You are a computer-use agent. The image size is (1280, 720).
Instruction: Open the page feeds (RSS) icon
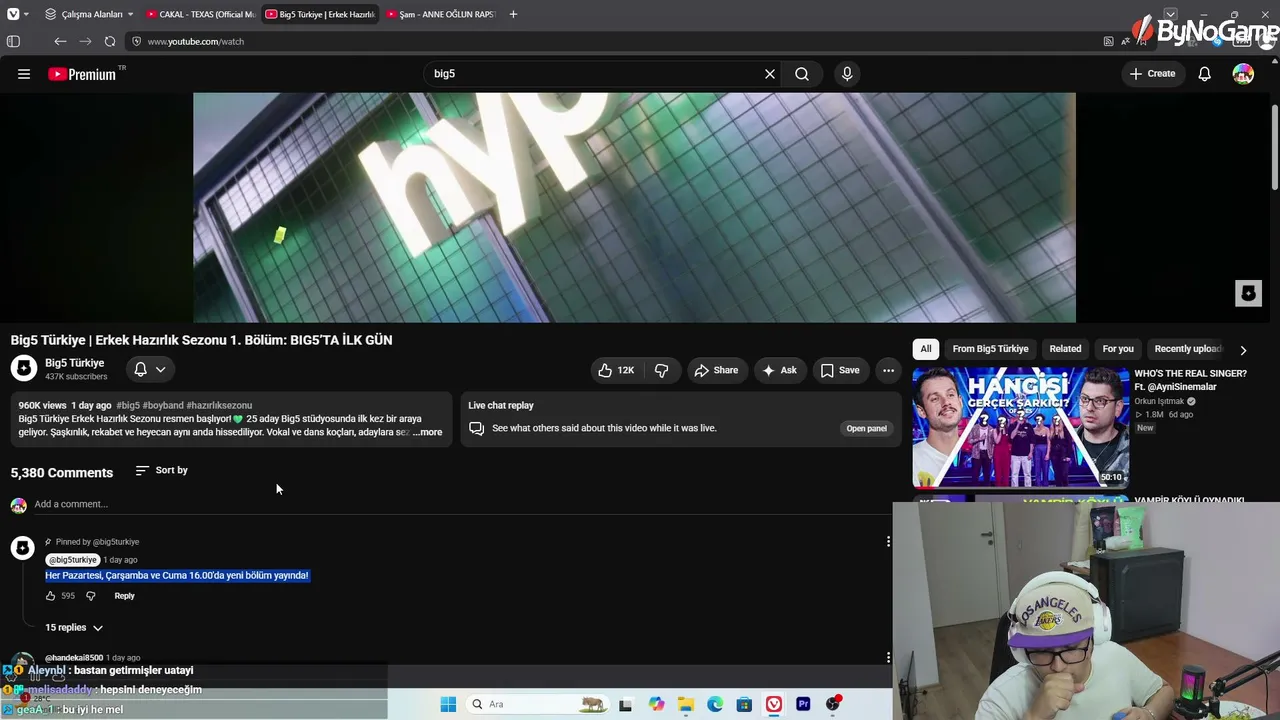(1108, 41)
